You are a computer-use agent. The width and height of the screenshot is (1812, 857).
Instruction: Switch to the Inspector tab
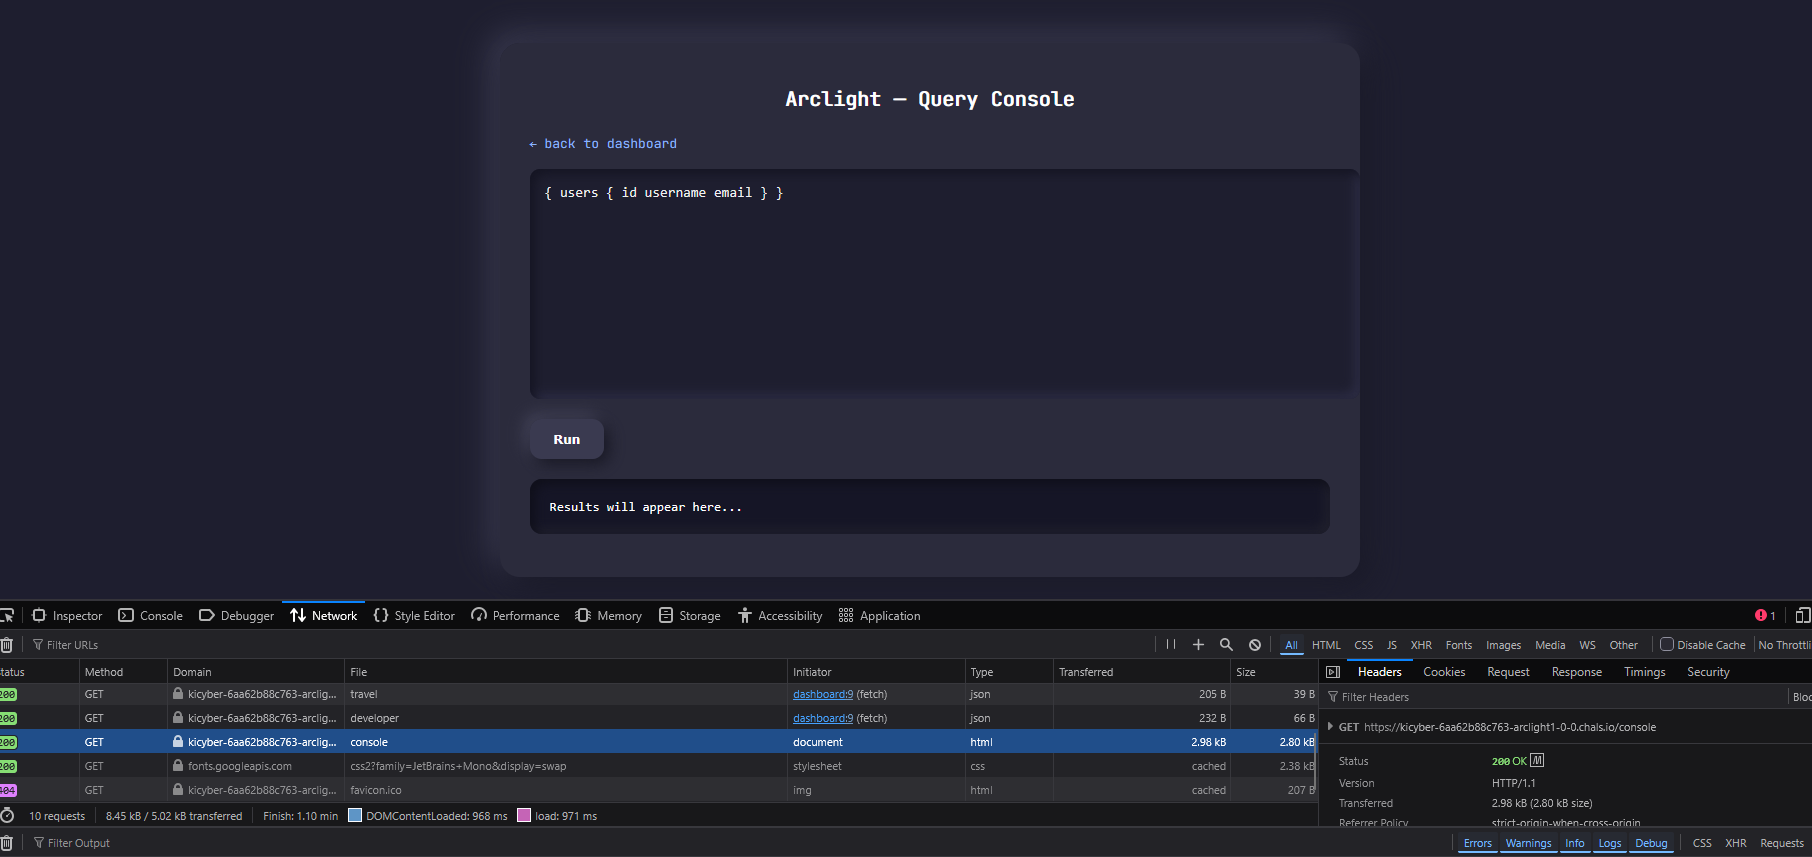(x=68, y=616)
